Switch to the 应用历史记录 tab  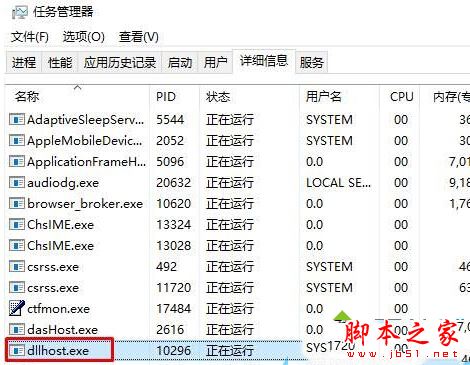[120, 62]
